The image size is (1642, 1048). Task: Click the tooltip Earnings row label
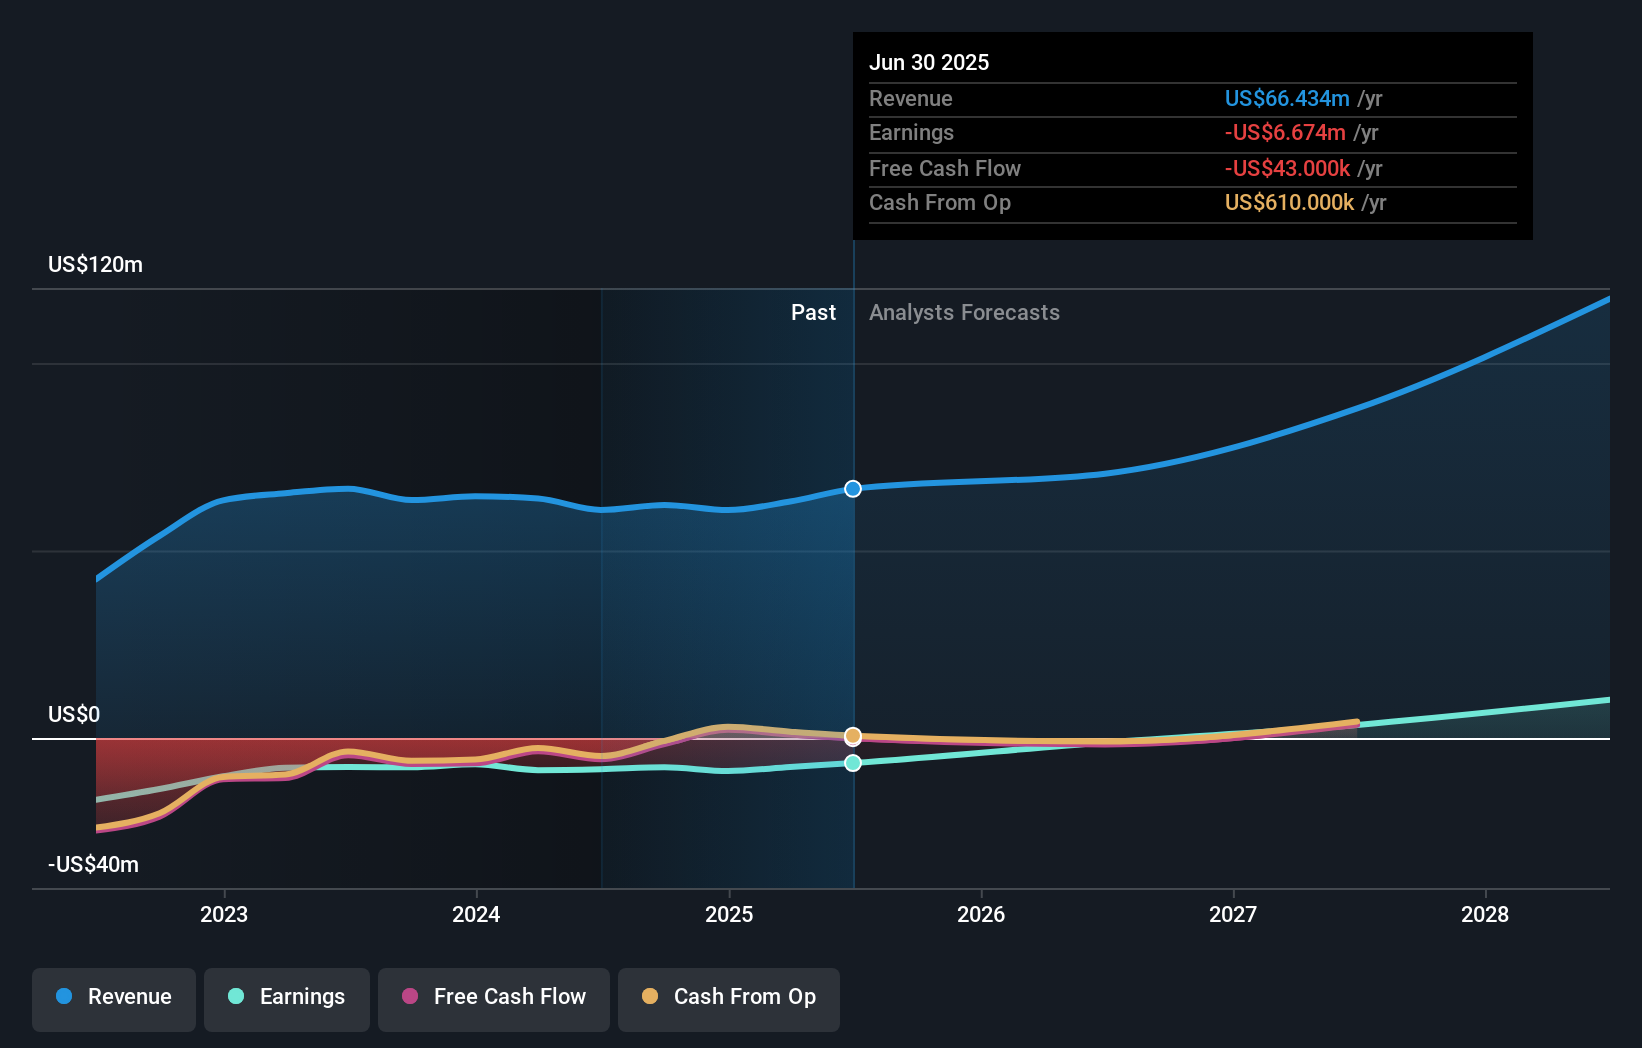(911, 132)
